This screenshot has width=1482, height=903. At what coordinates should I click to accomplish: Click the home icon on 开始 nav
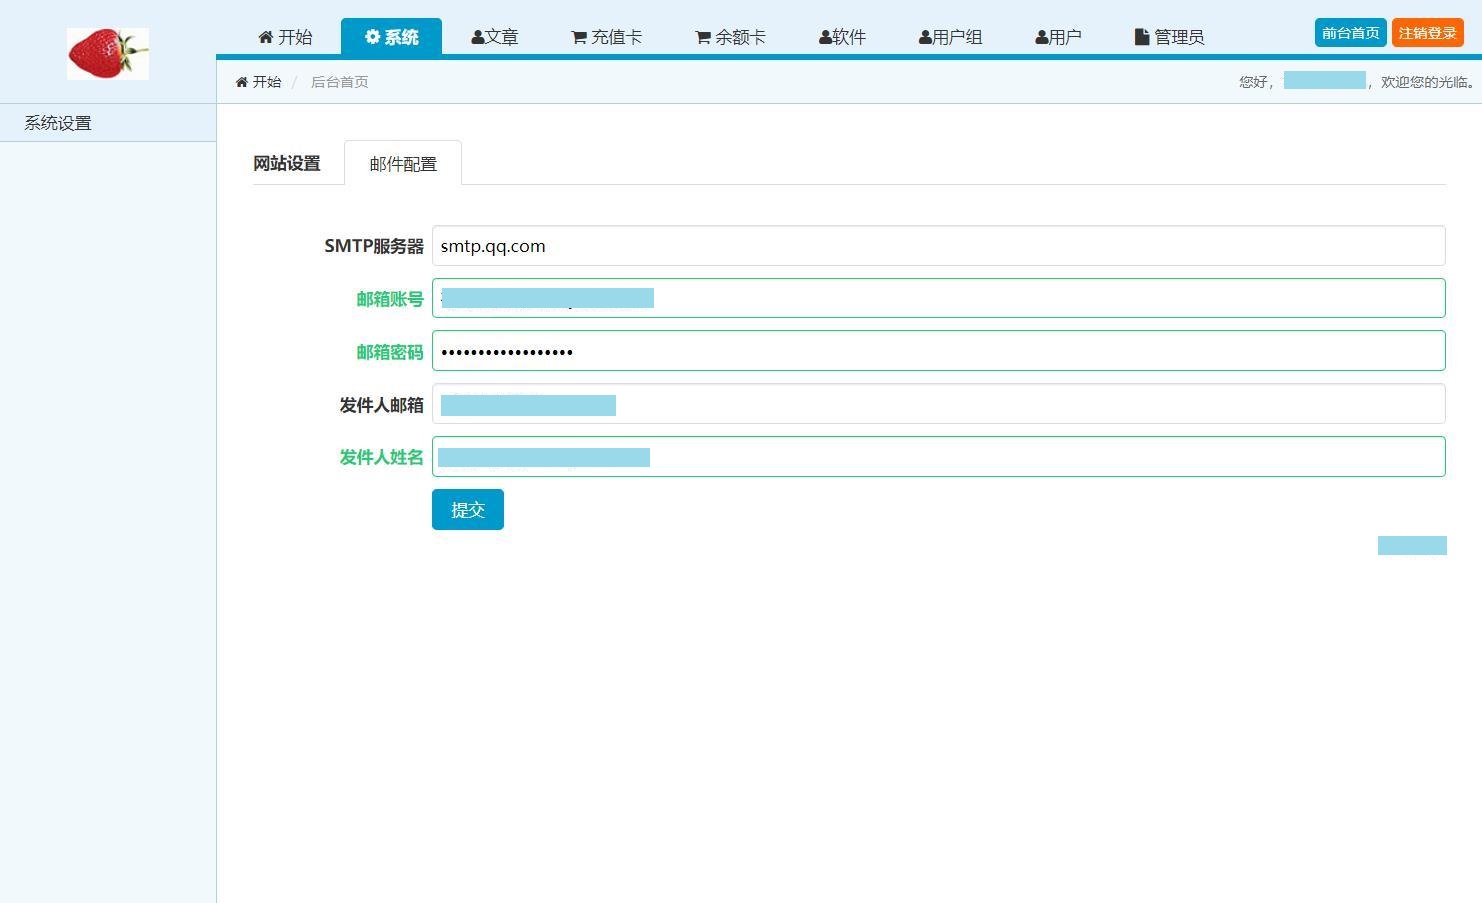[265, 37]
